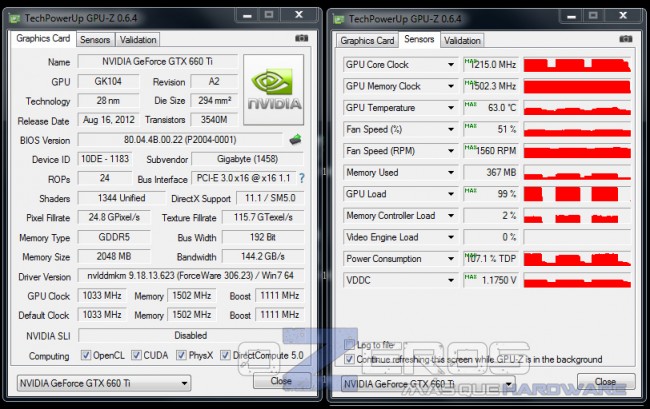This screenshot has height=409, width=650.
Task: Open GPU selector dropdown in Sensors window
Action: 428,384
